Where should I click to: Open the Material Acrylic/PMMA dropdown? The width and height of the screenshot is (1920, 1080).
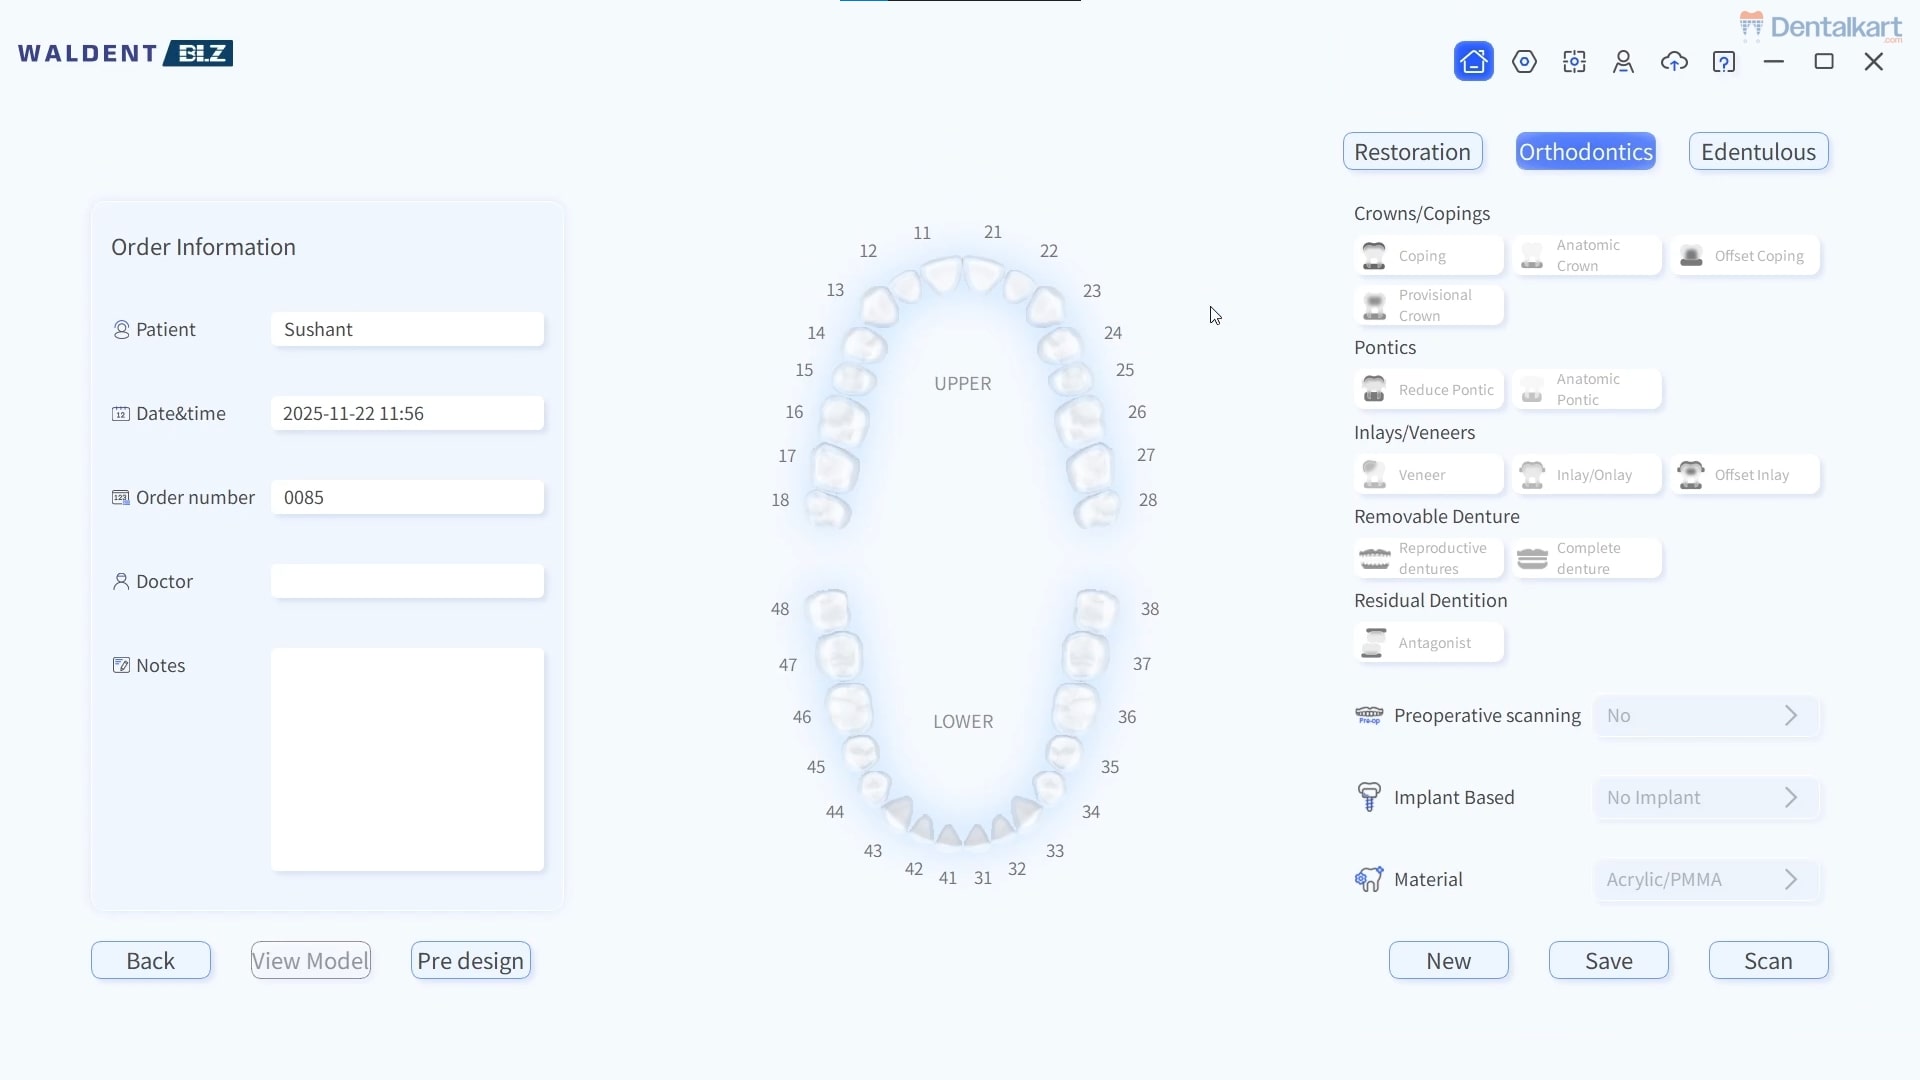point(1705,880)
